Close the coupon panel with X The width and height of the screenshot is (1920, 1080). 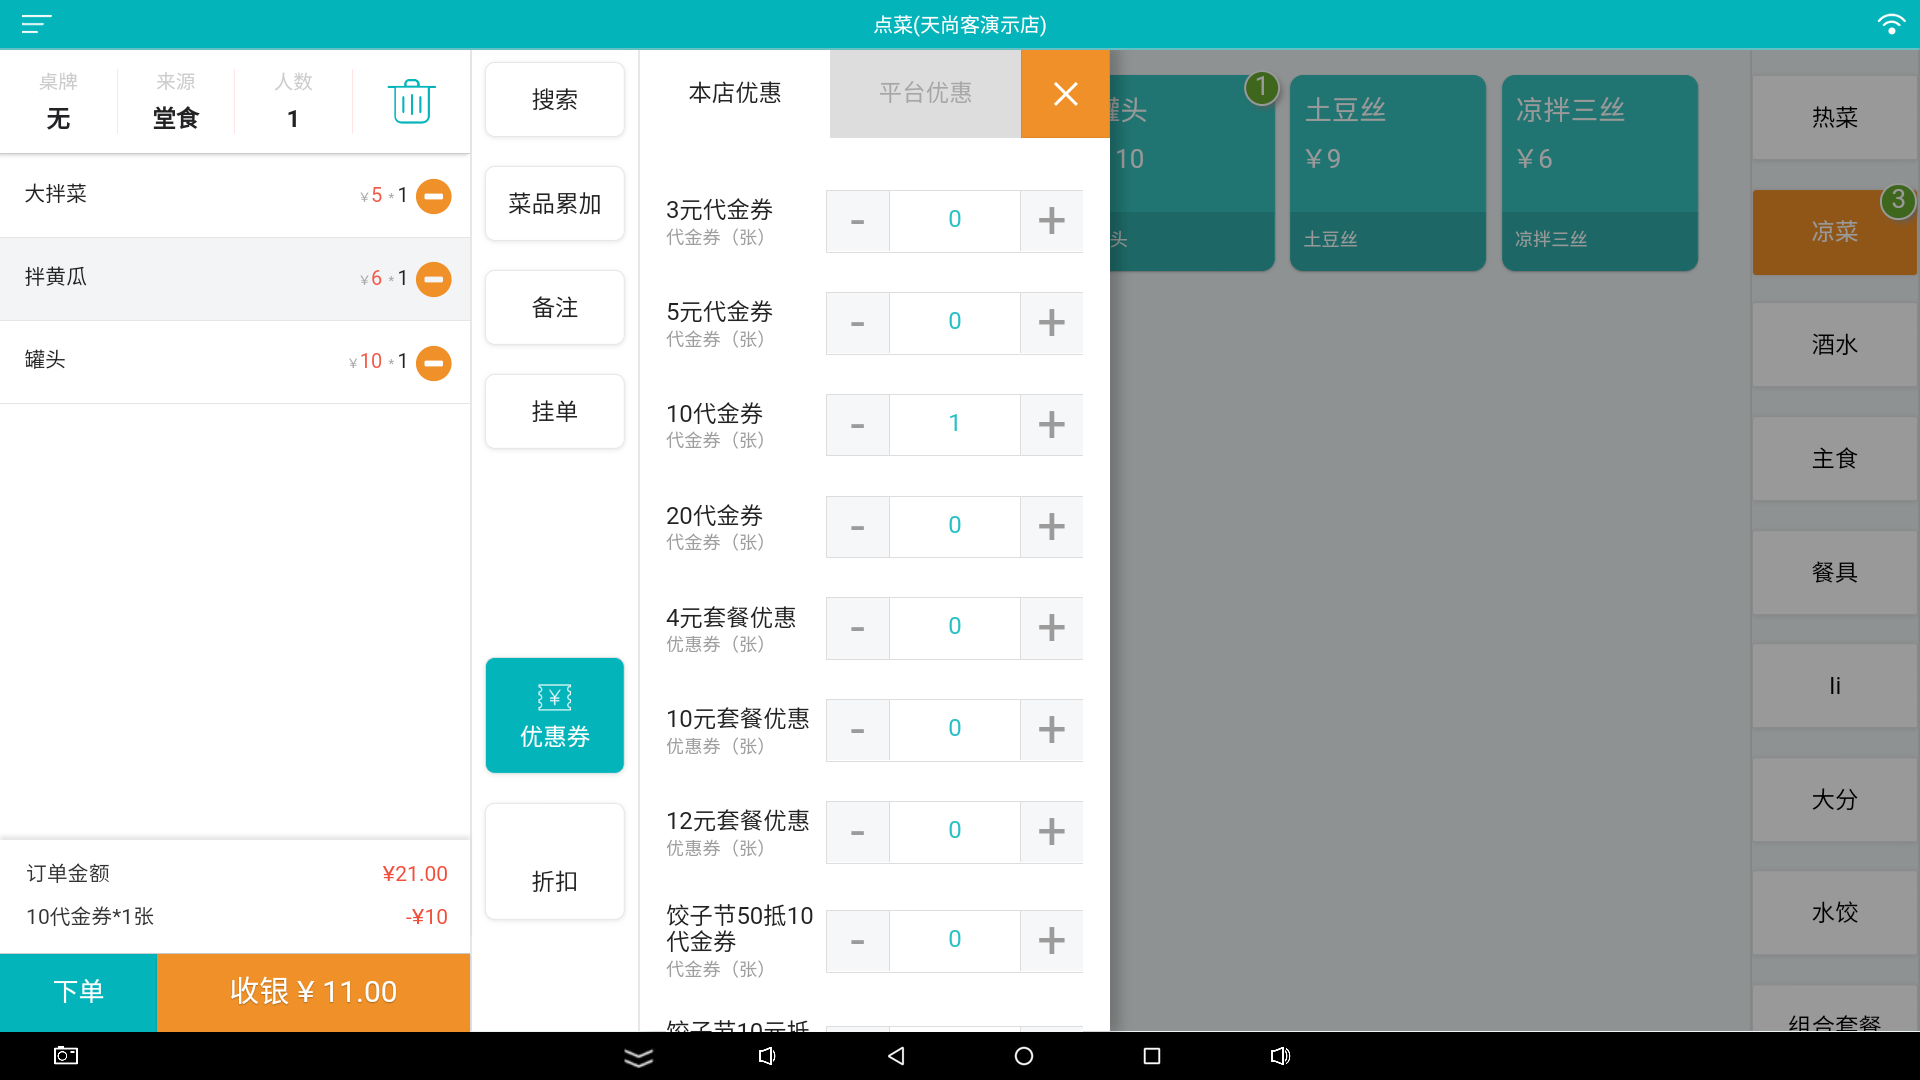tap(1065, 94)
